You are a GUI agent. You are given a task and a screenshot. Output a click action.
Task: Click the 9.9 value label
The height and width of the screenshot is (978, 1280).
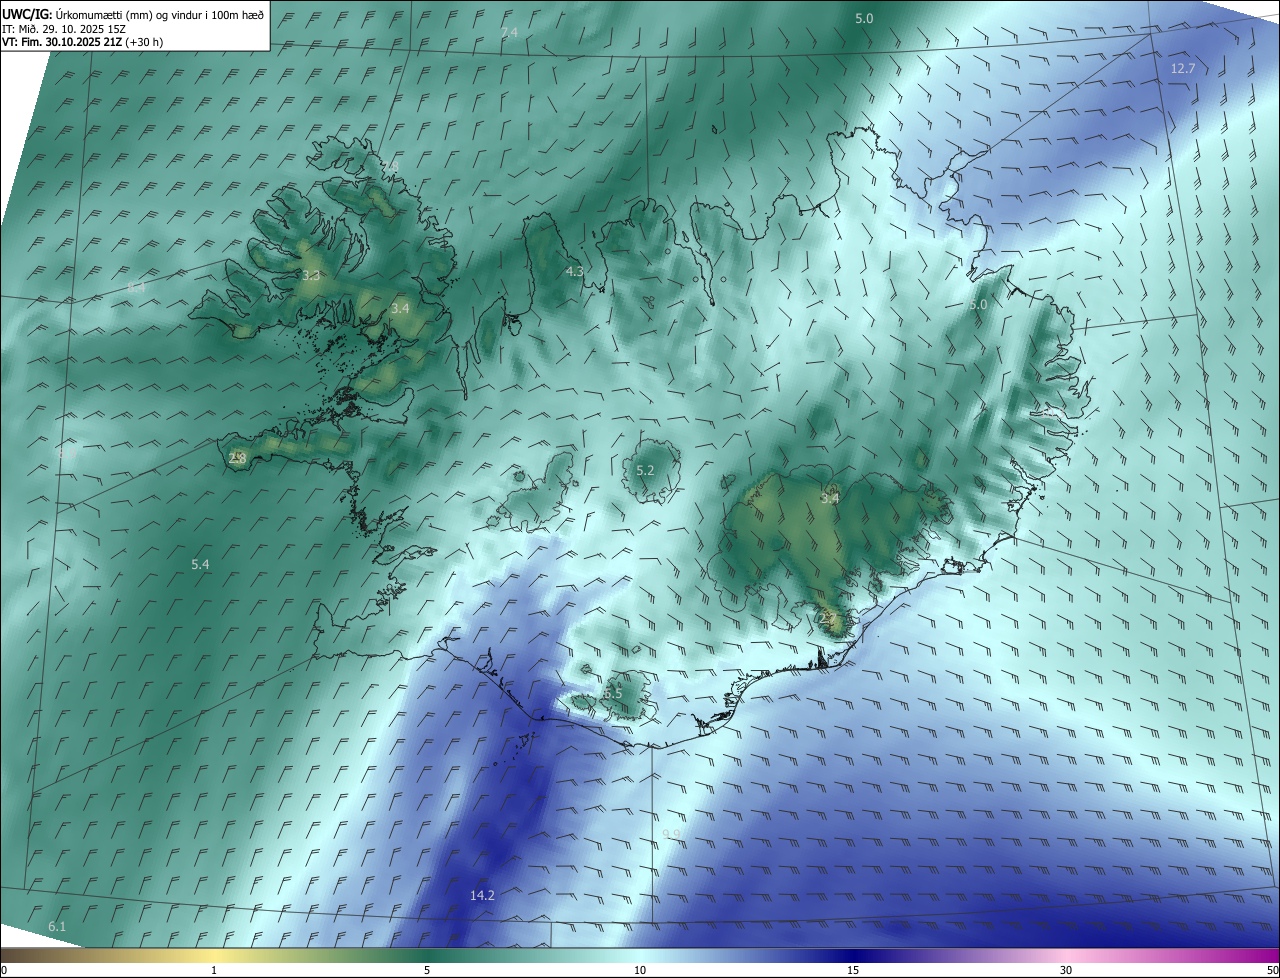pos(671,834)
